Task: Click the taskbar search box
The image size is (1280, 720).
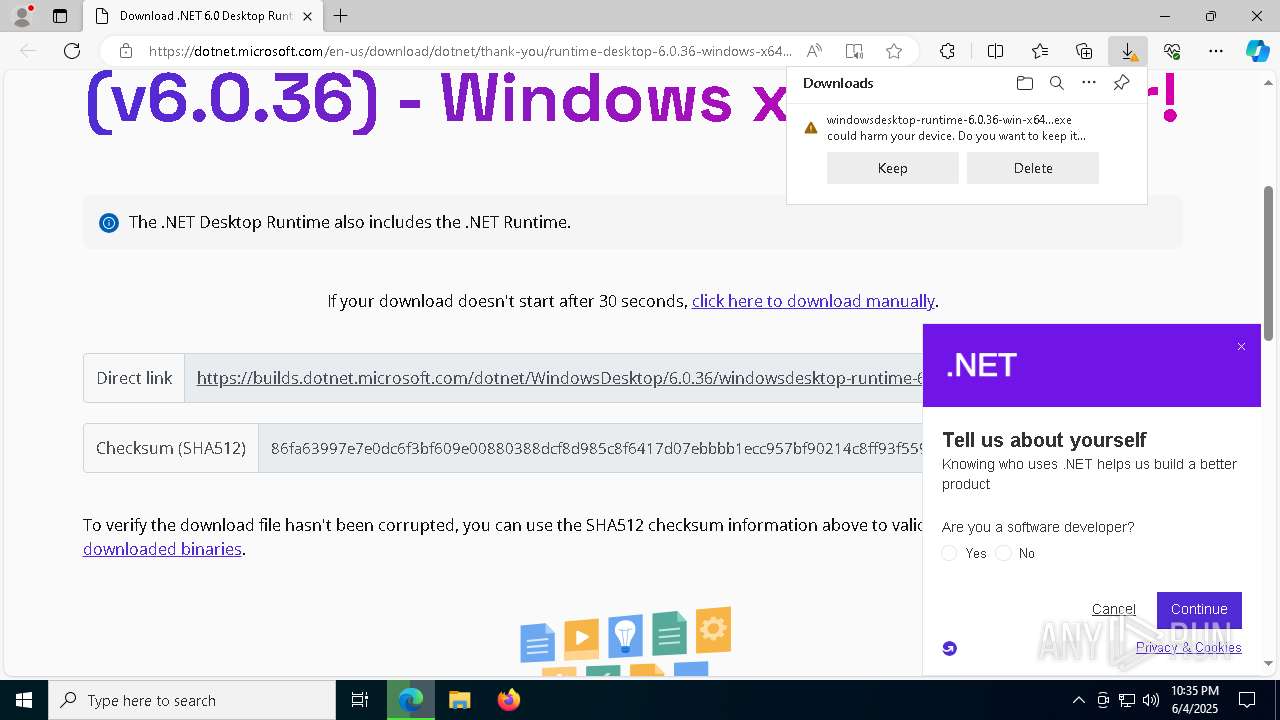Action: pyautogui.click(x=192, y=700)
